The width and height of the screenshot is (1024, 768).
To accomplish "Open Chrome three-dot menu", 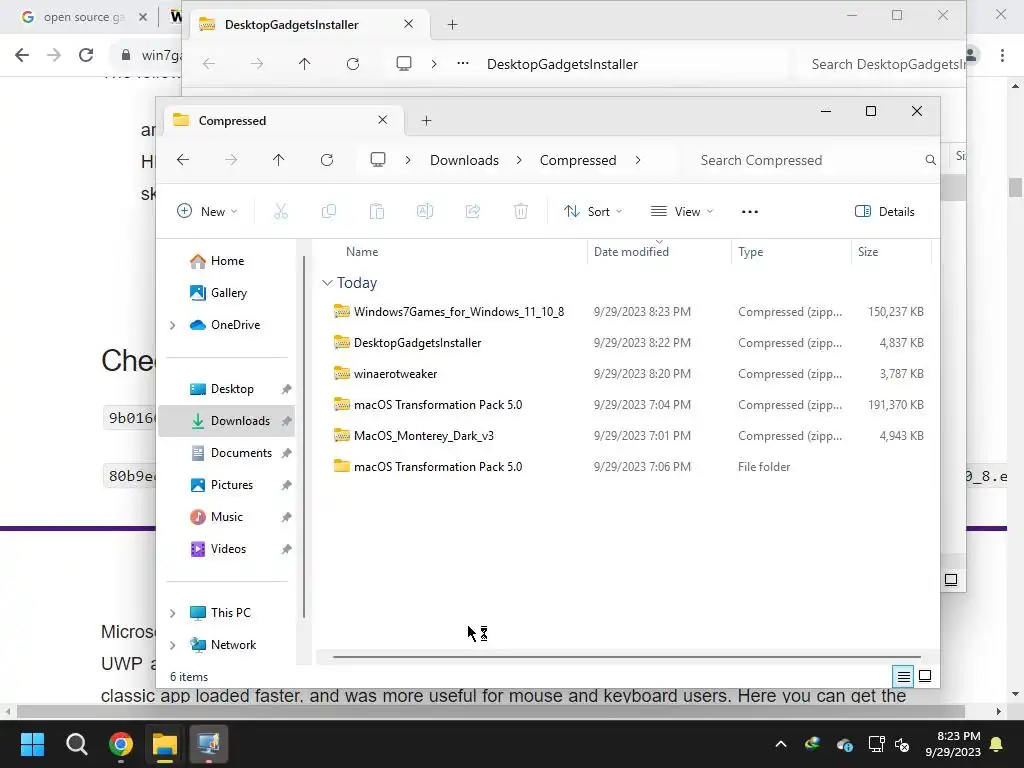I will click(1002, 55).
